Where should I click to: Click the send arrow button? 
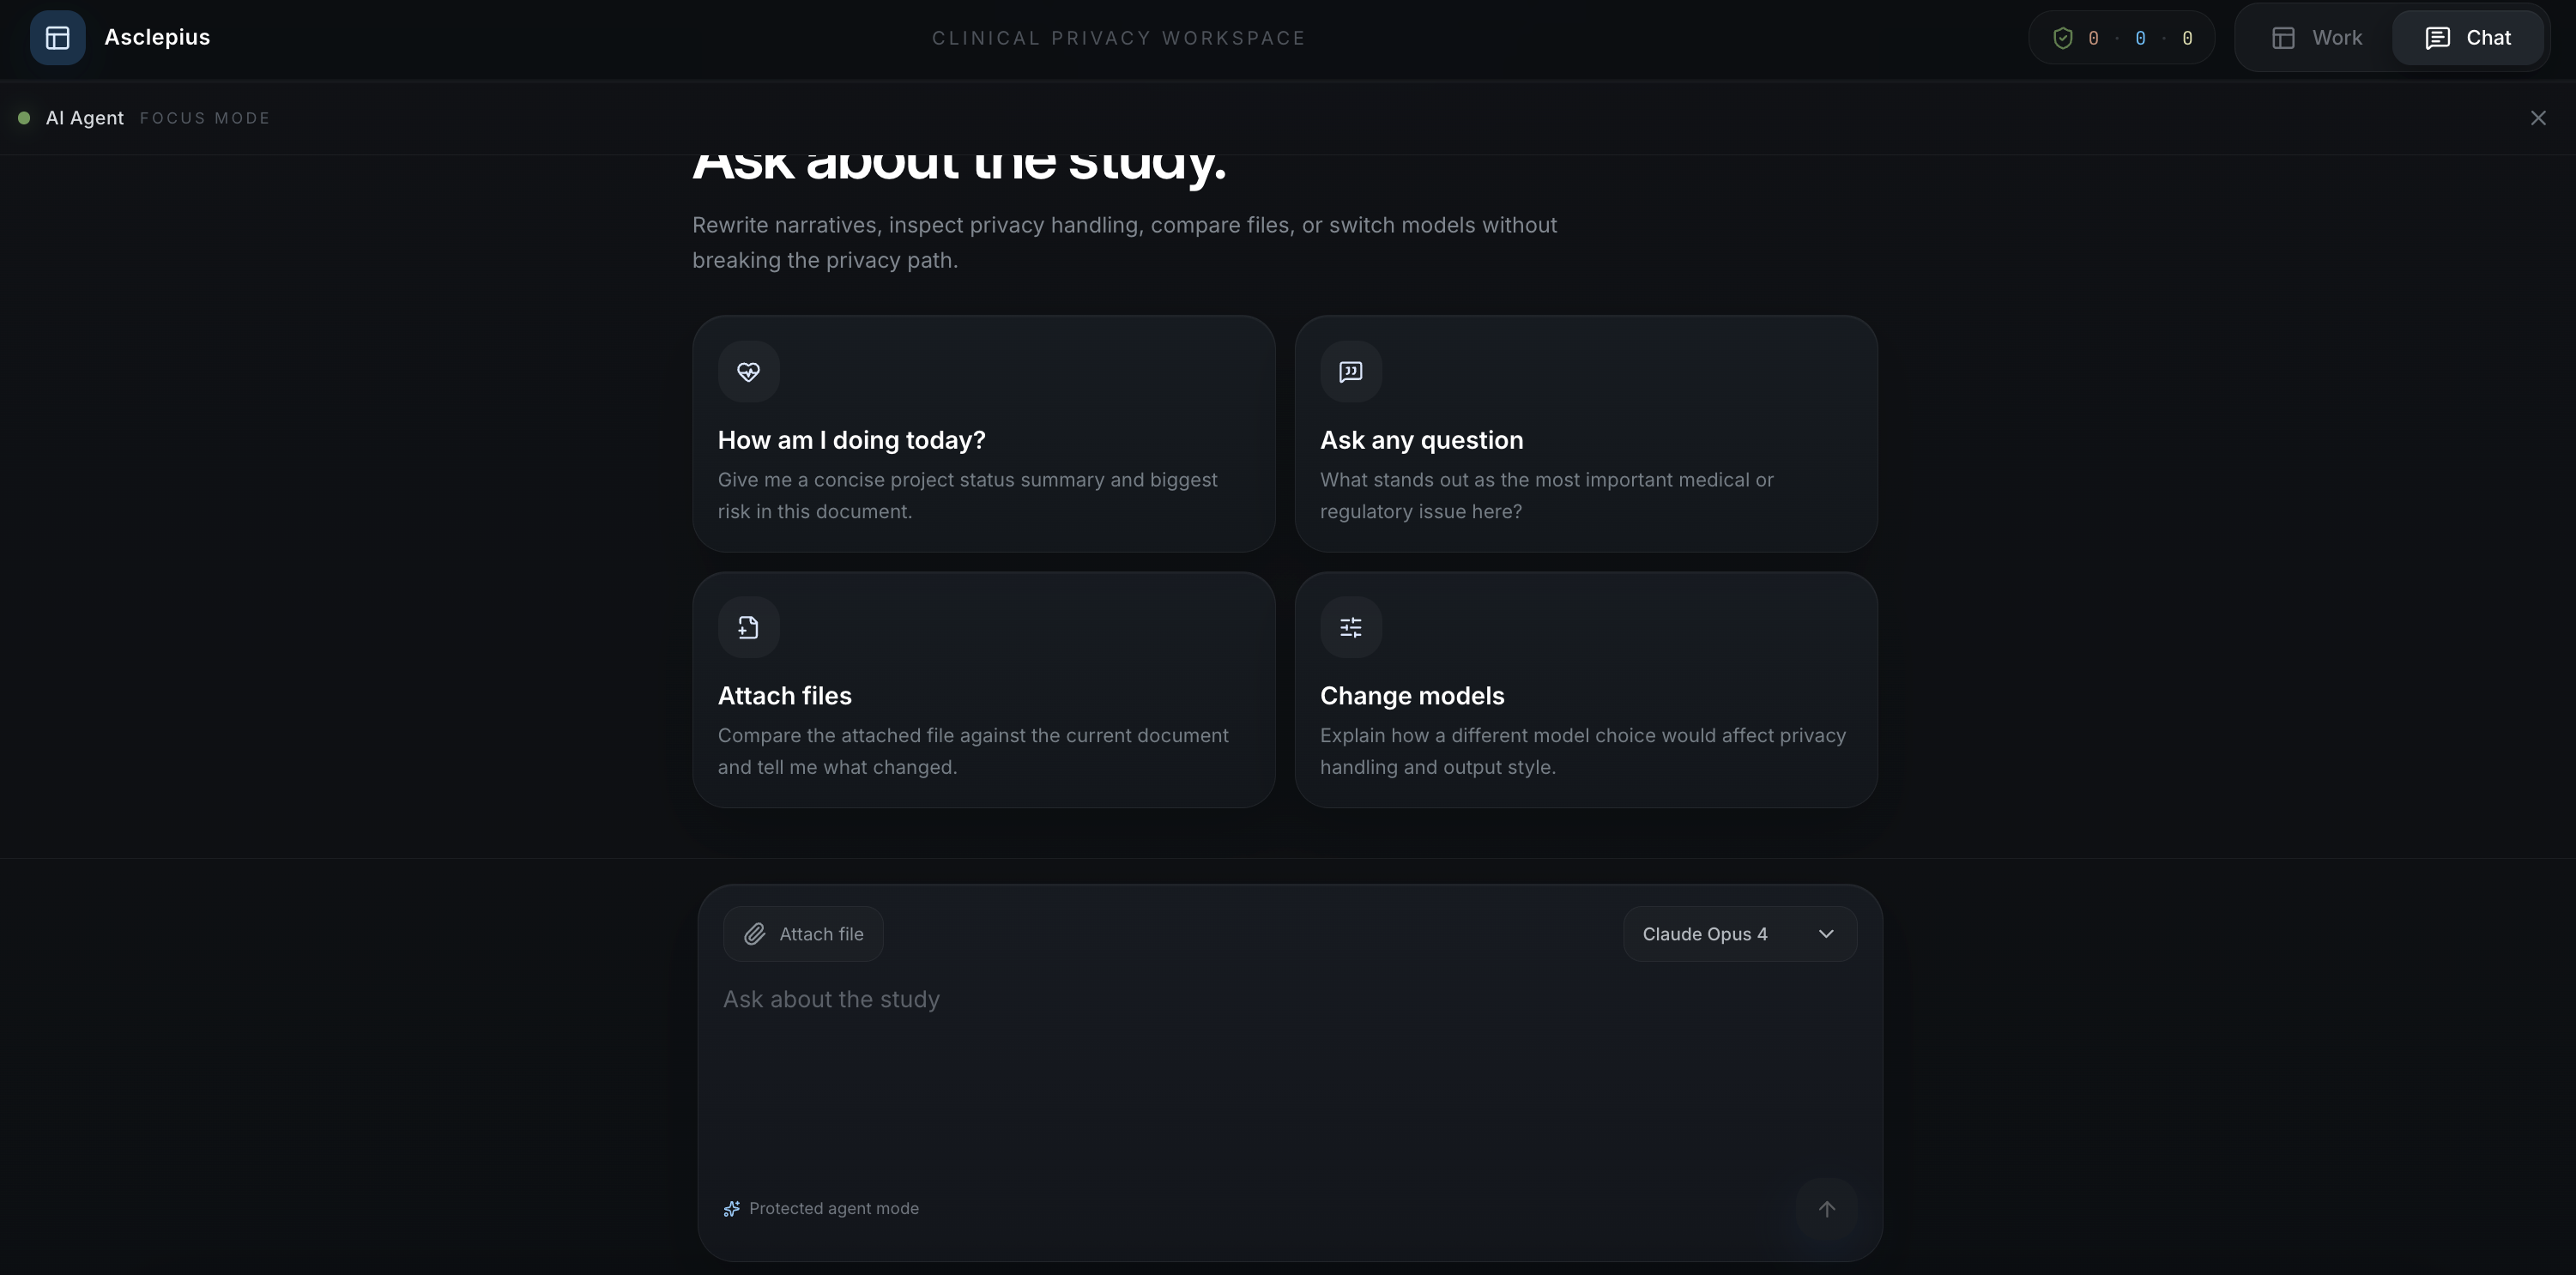(x=1826, y=1209)
